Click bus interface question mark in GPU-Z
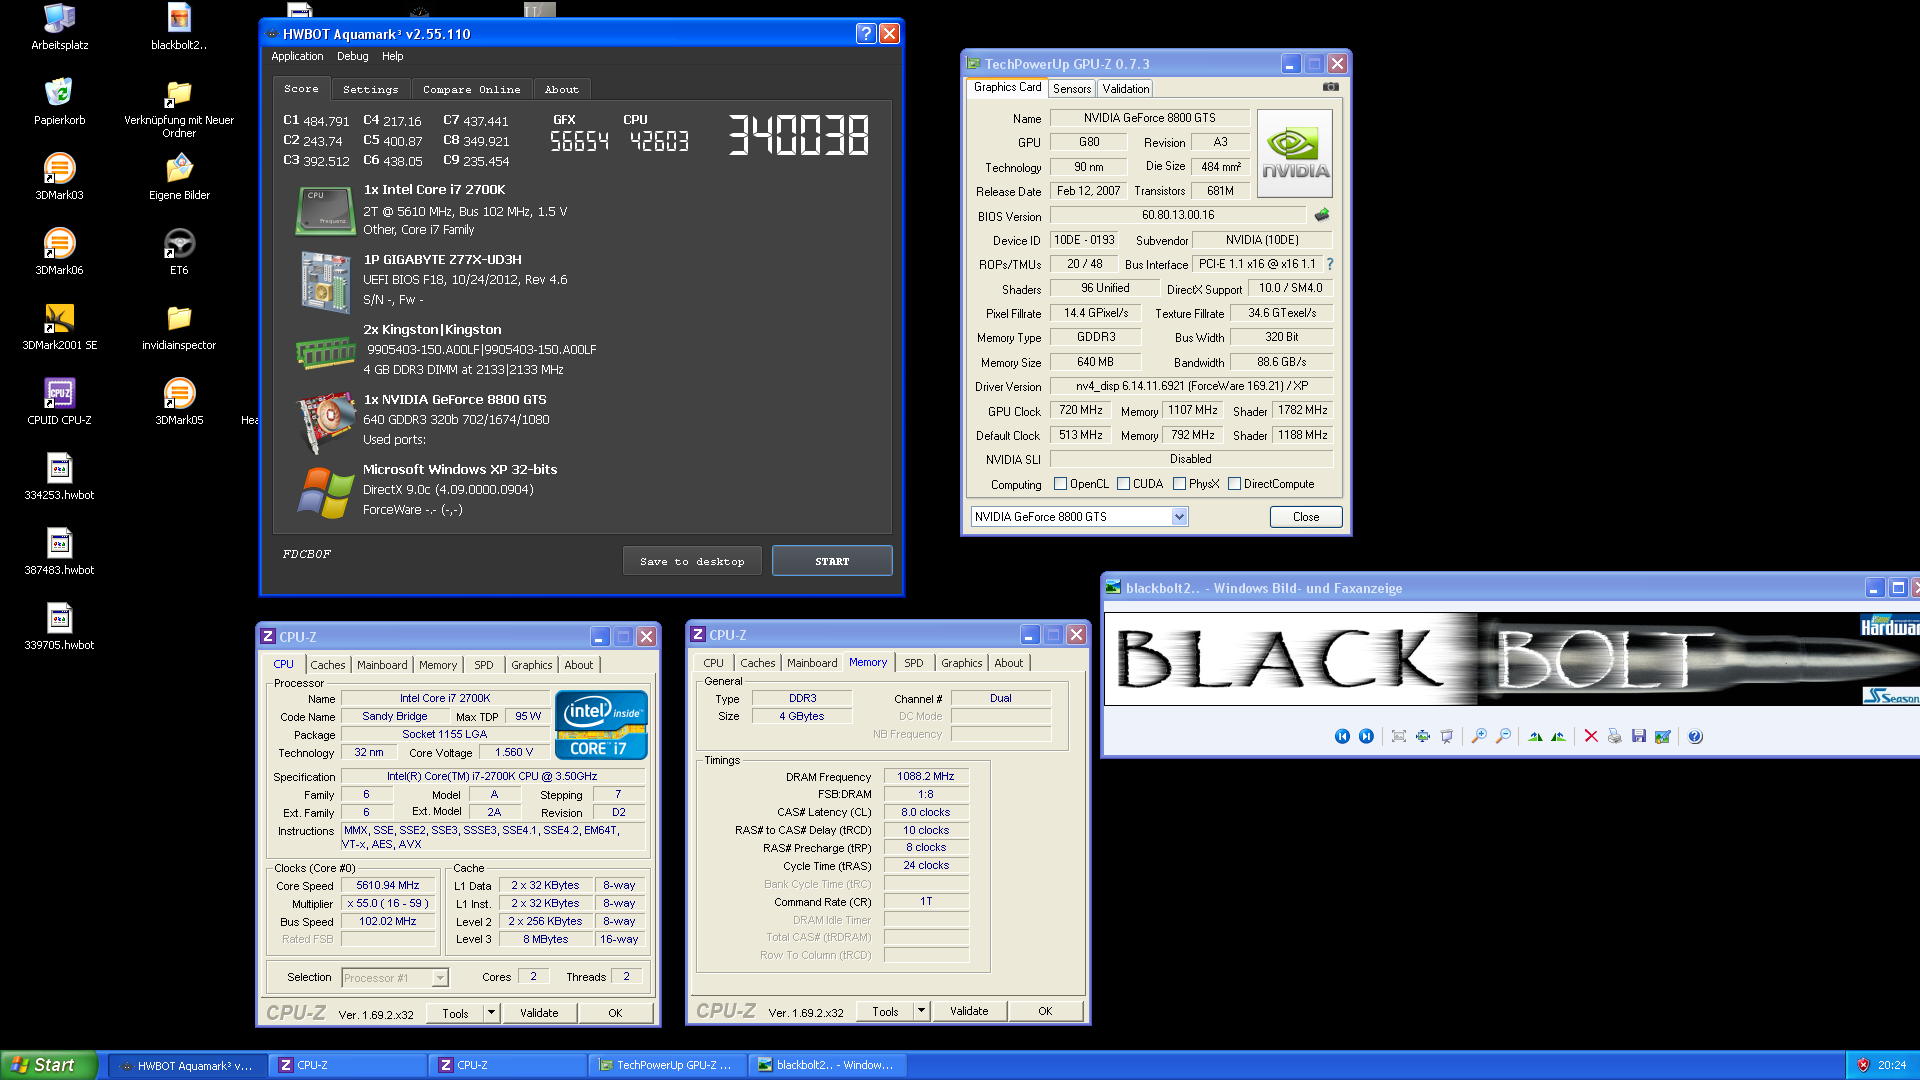Image resolution: width=1920 pixels, height=1080 pixels. (1330, 264)
